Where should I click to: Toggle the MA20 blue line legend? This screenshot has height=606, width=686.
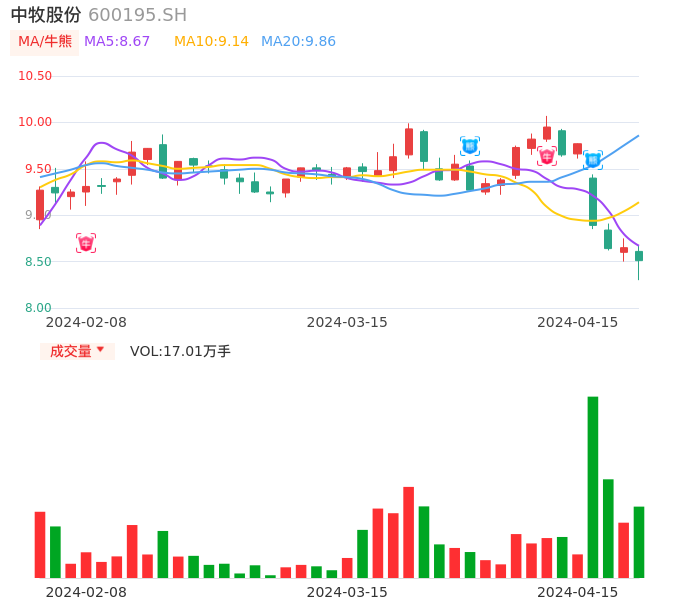tap(298, 42)
